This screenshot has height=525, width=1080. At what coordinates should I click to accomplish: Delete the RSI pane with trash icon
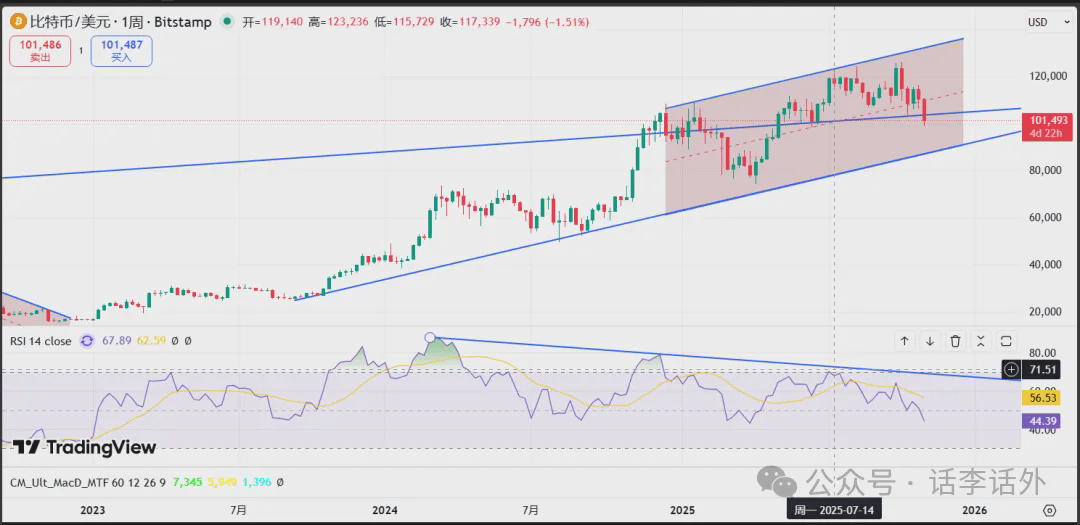tap(955, 341)
